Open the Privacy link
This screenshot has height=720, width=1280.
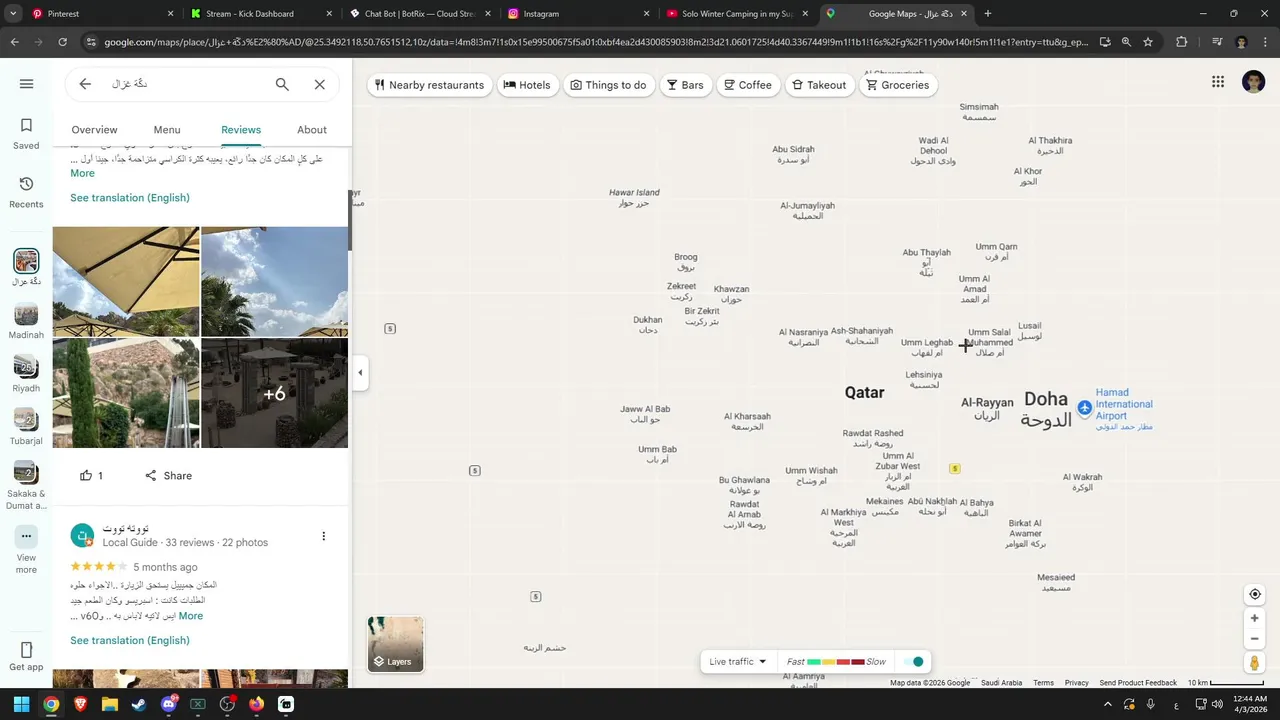(1077, 683)
